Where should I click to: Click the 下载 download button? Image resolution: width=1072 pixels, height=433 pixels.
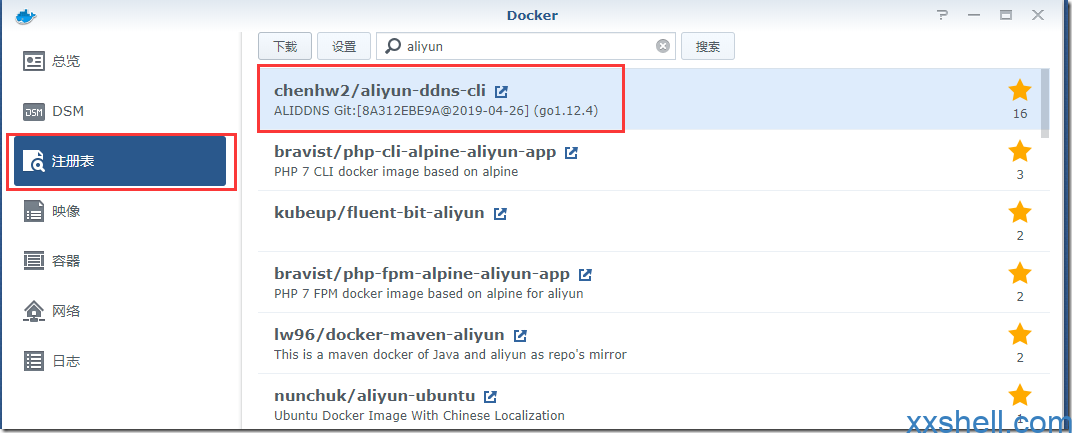(x=285, y=47)
